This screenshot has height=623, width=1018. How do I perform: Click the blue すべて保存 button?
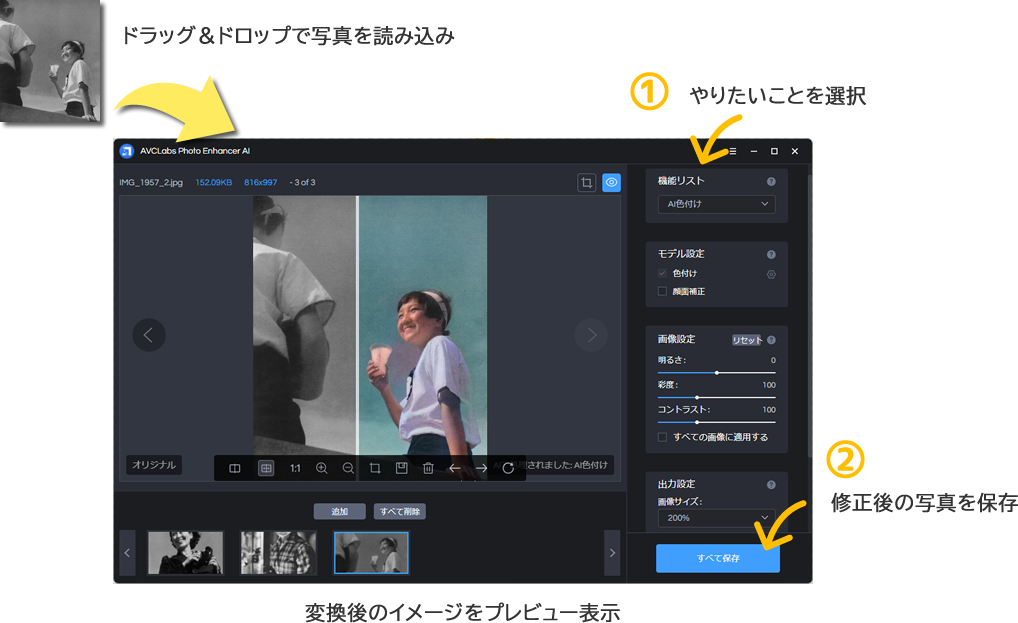point(717,558)
